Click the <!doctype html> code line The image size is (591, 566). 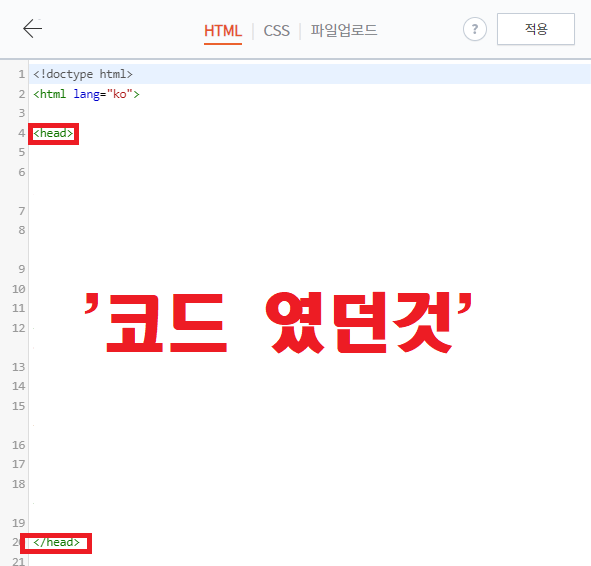[x=83, y=74]
